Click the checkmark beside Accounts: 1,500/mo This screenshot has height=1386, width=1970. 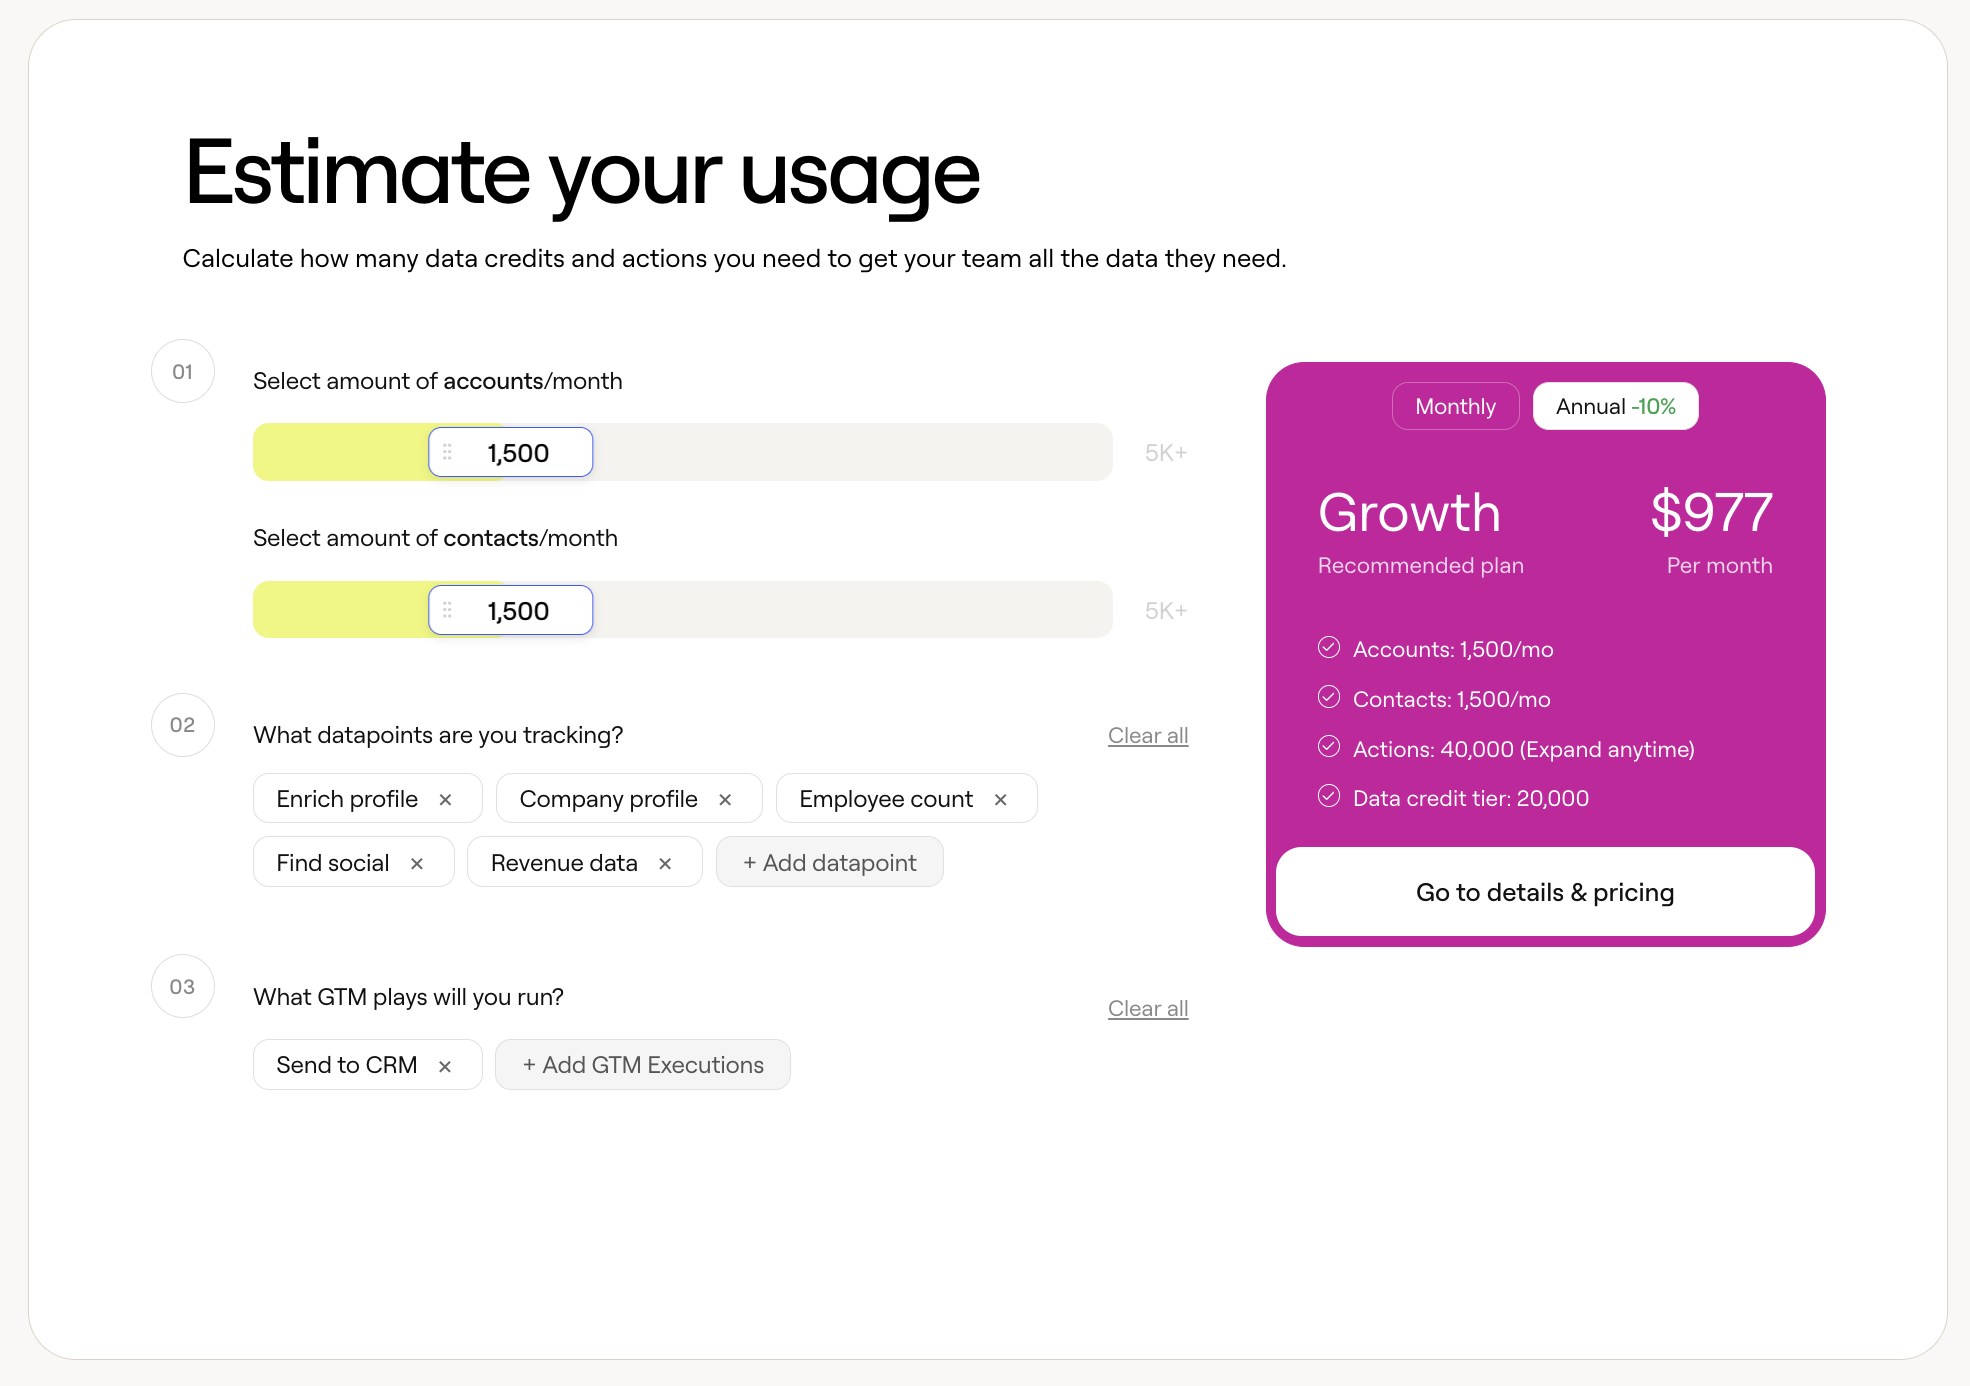[x=1329, y=648]
